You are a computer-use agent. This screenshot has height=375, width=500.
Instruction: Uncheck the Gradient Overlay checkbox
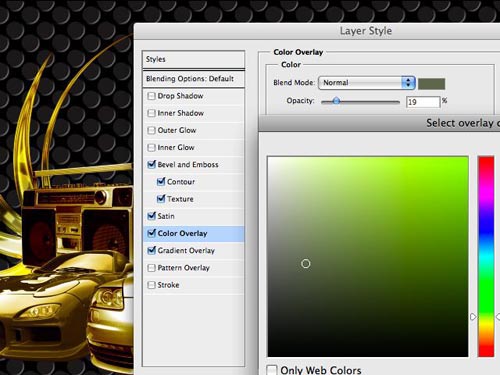coord(151,250)
